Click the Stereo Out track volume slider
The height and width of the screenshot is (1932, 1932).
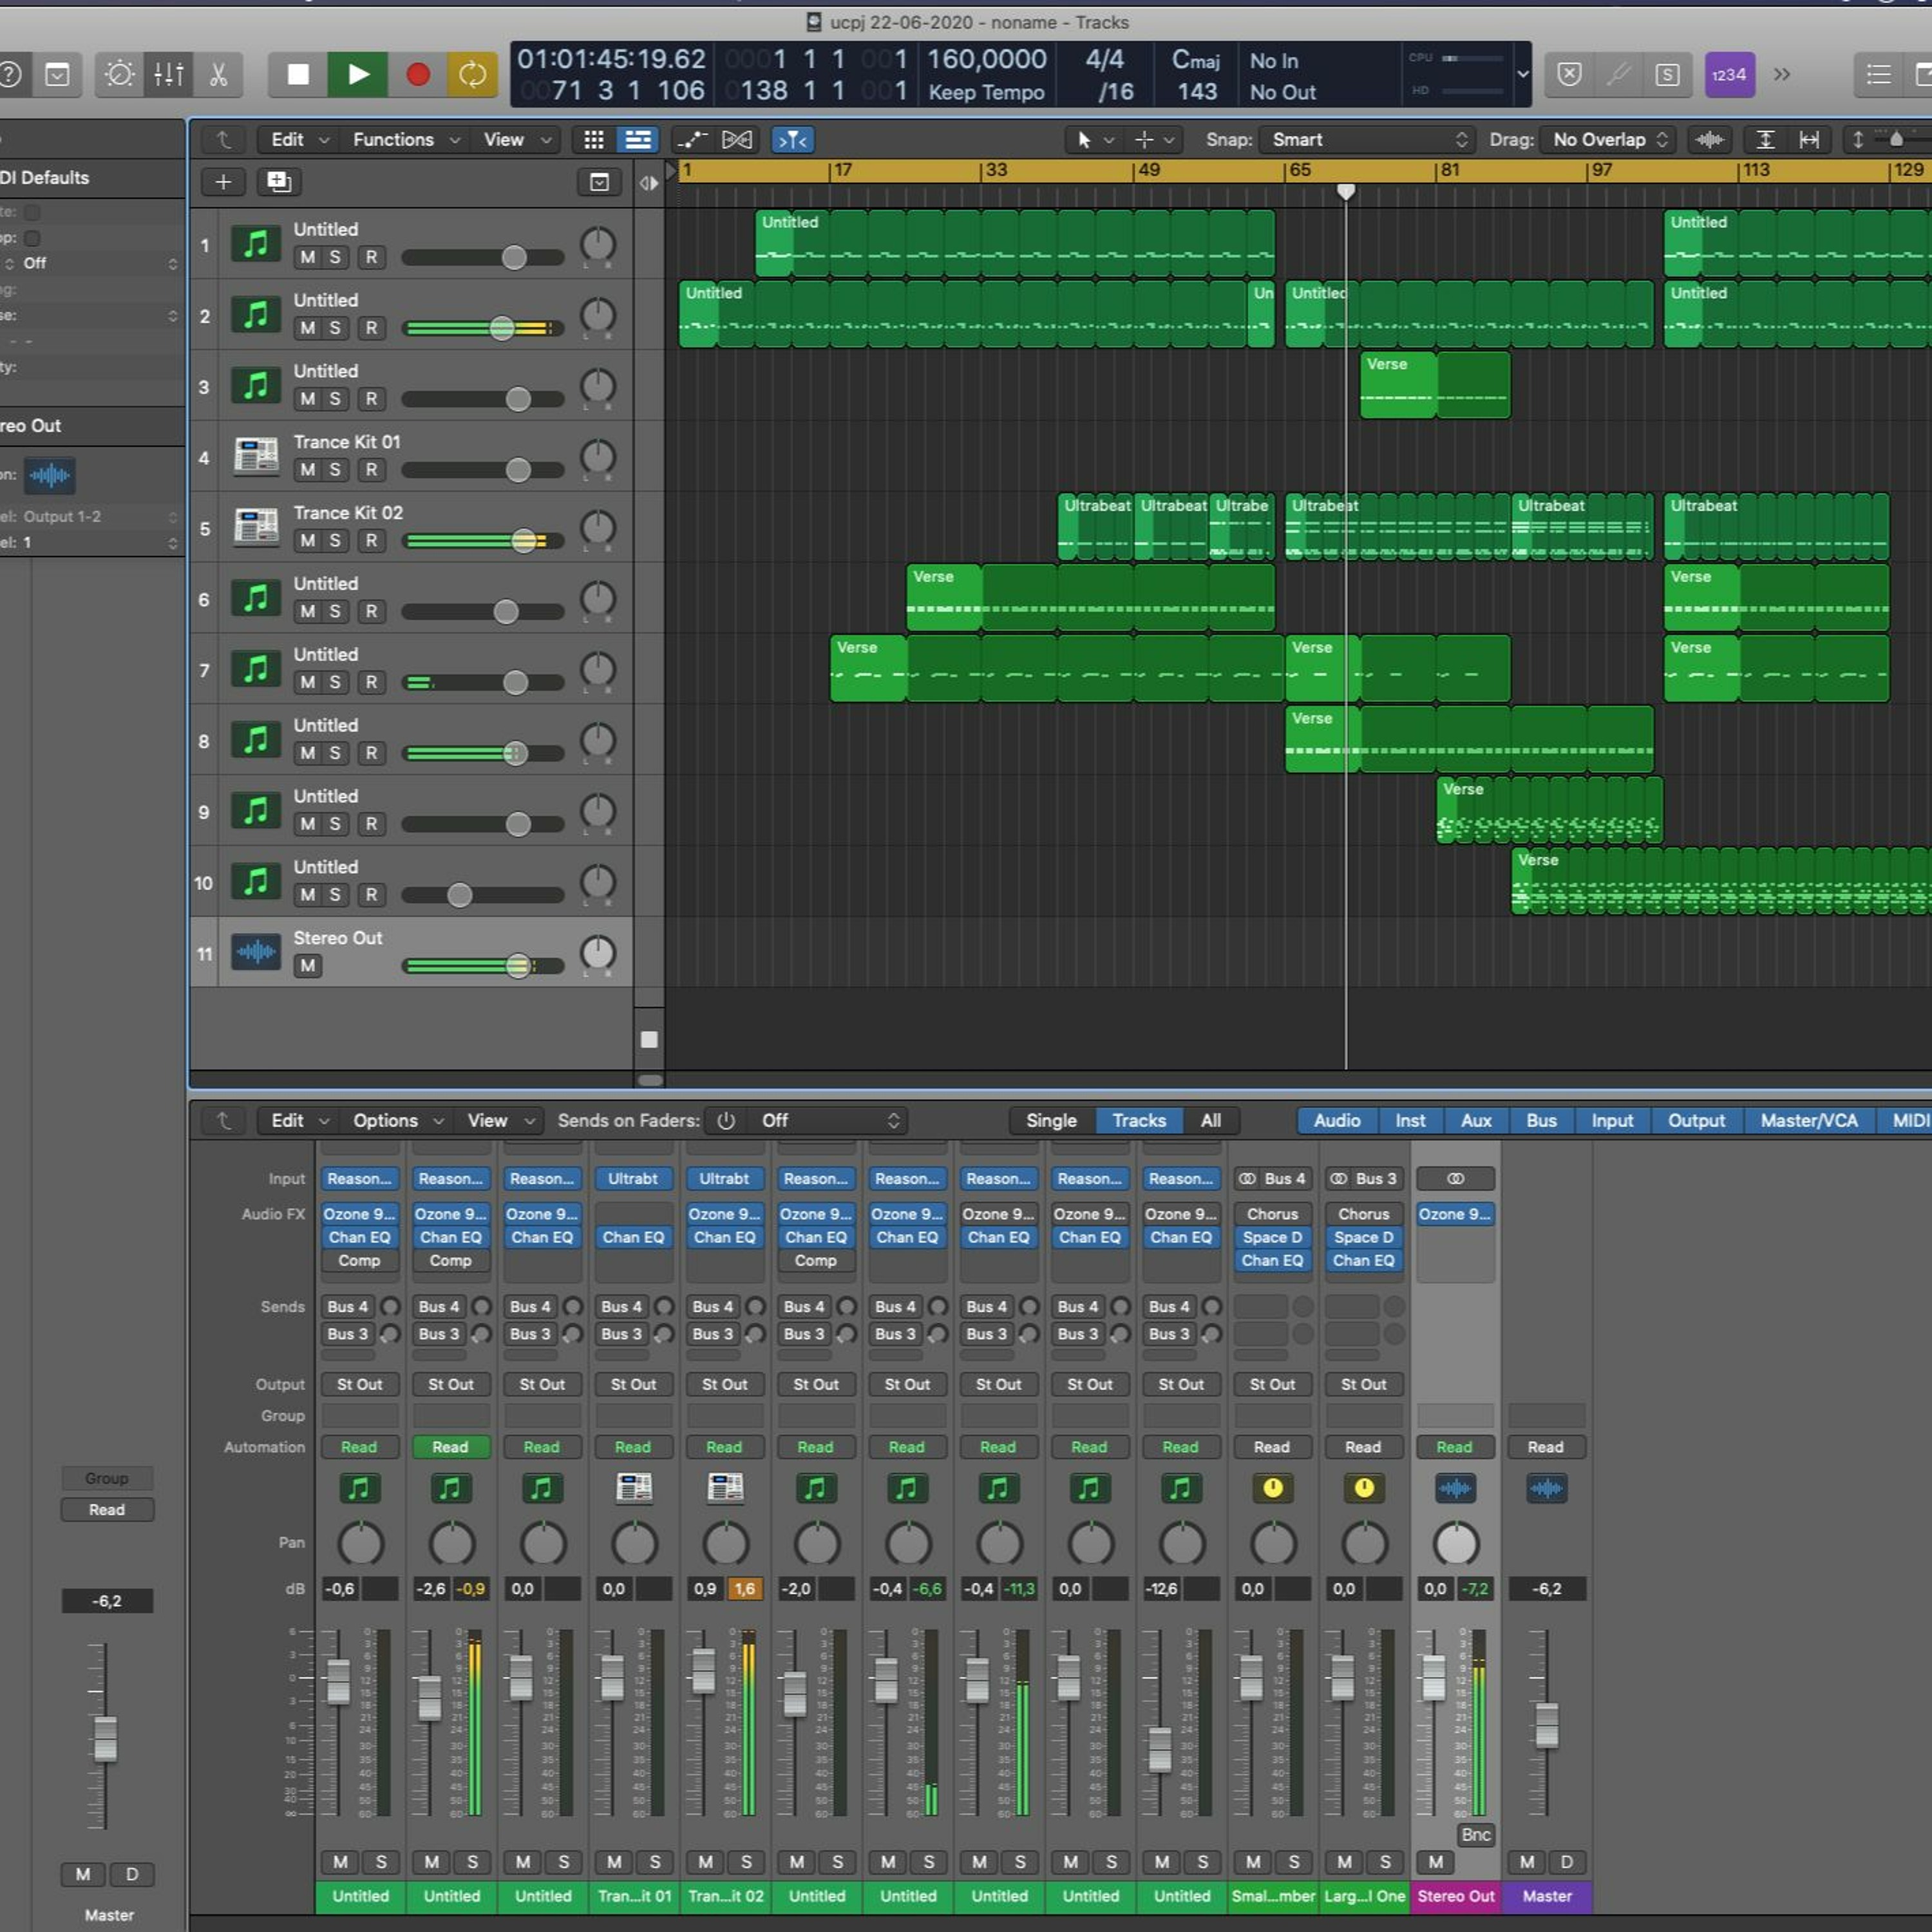[517, 966]
